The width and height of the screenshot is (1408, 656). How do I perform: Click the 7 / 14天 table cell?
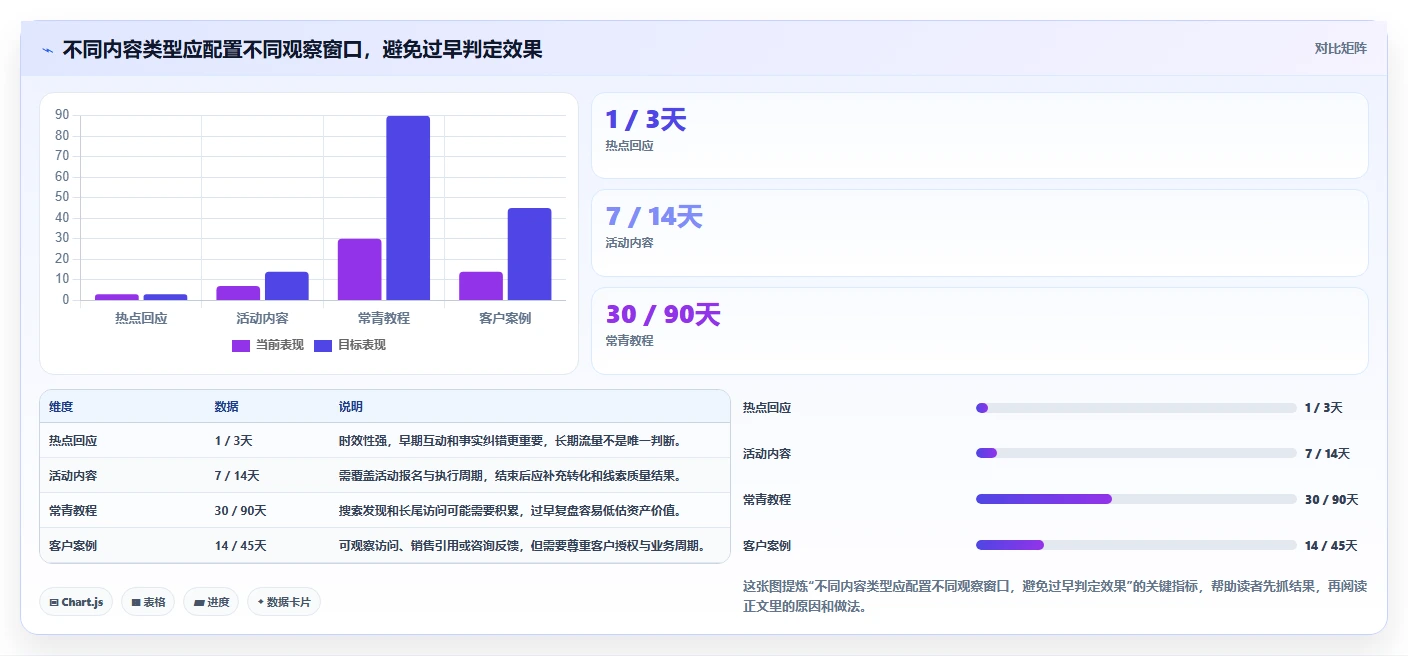pos(237,476)
